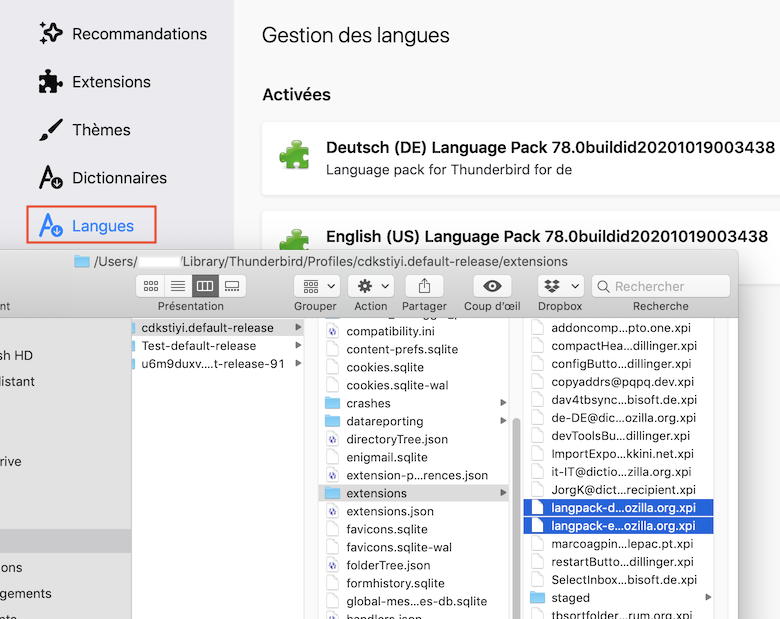Image resolution: width=780 pixels, height=619 pixels.
Task: Open the Dropbox toolbar menu
Action: (x=561, y=286)
